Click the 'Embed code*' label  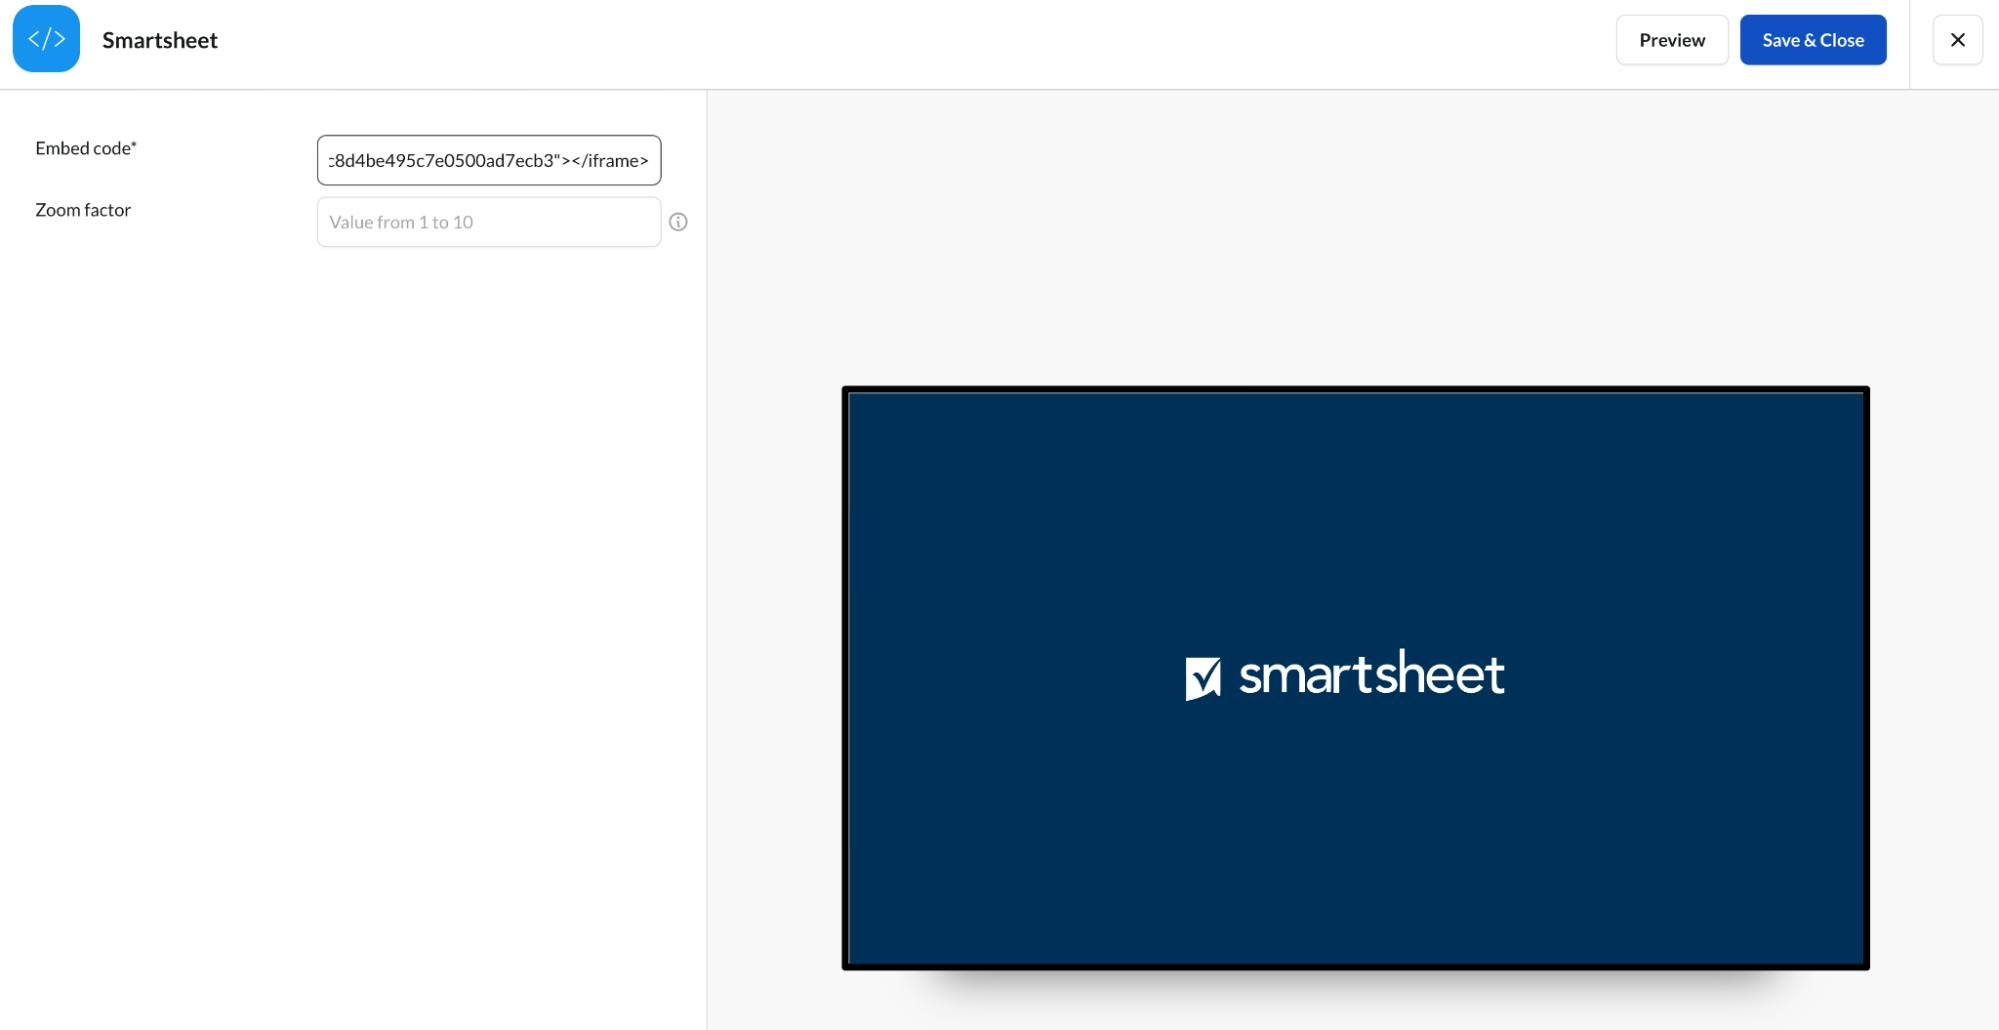click(x=86, y=148)
